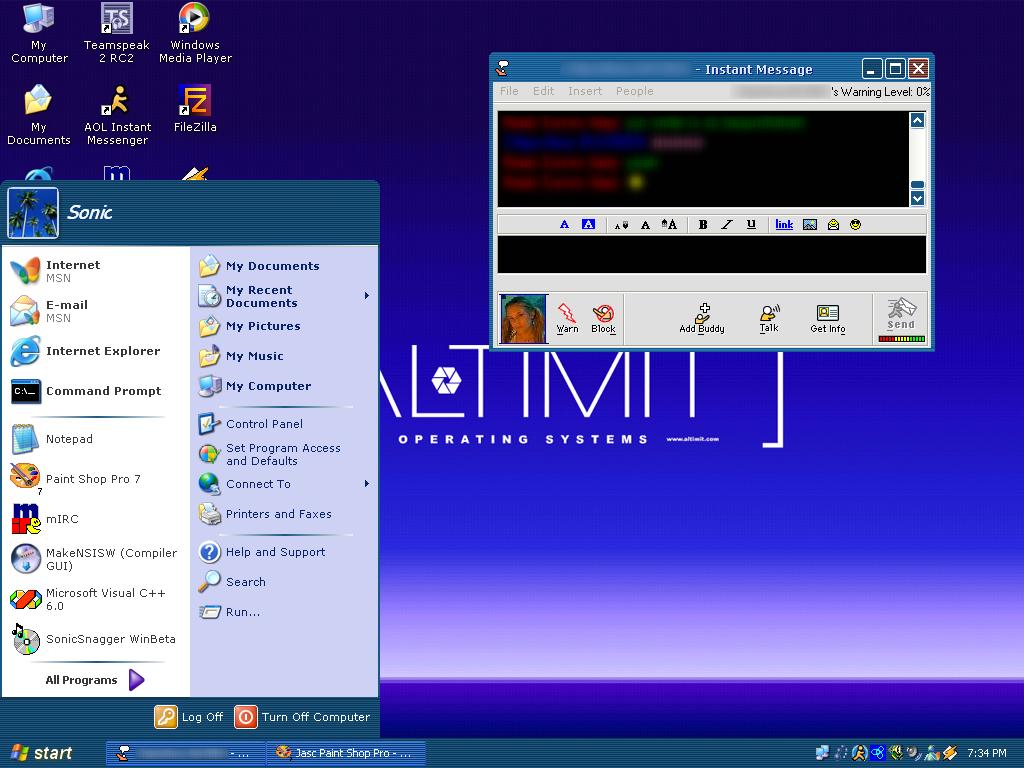This screenshot has width=1024, height=768.
Task: Toggle bold text formatting
Action: (703, 225)
